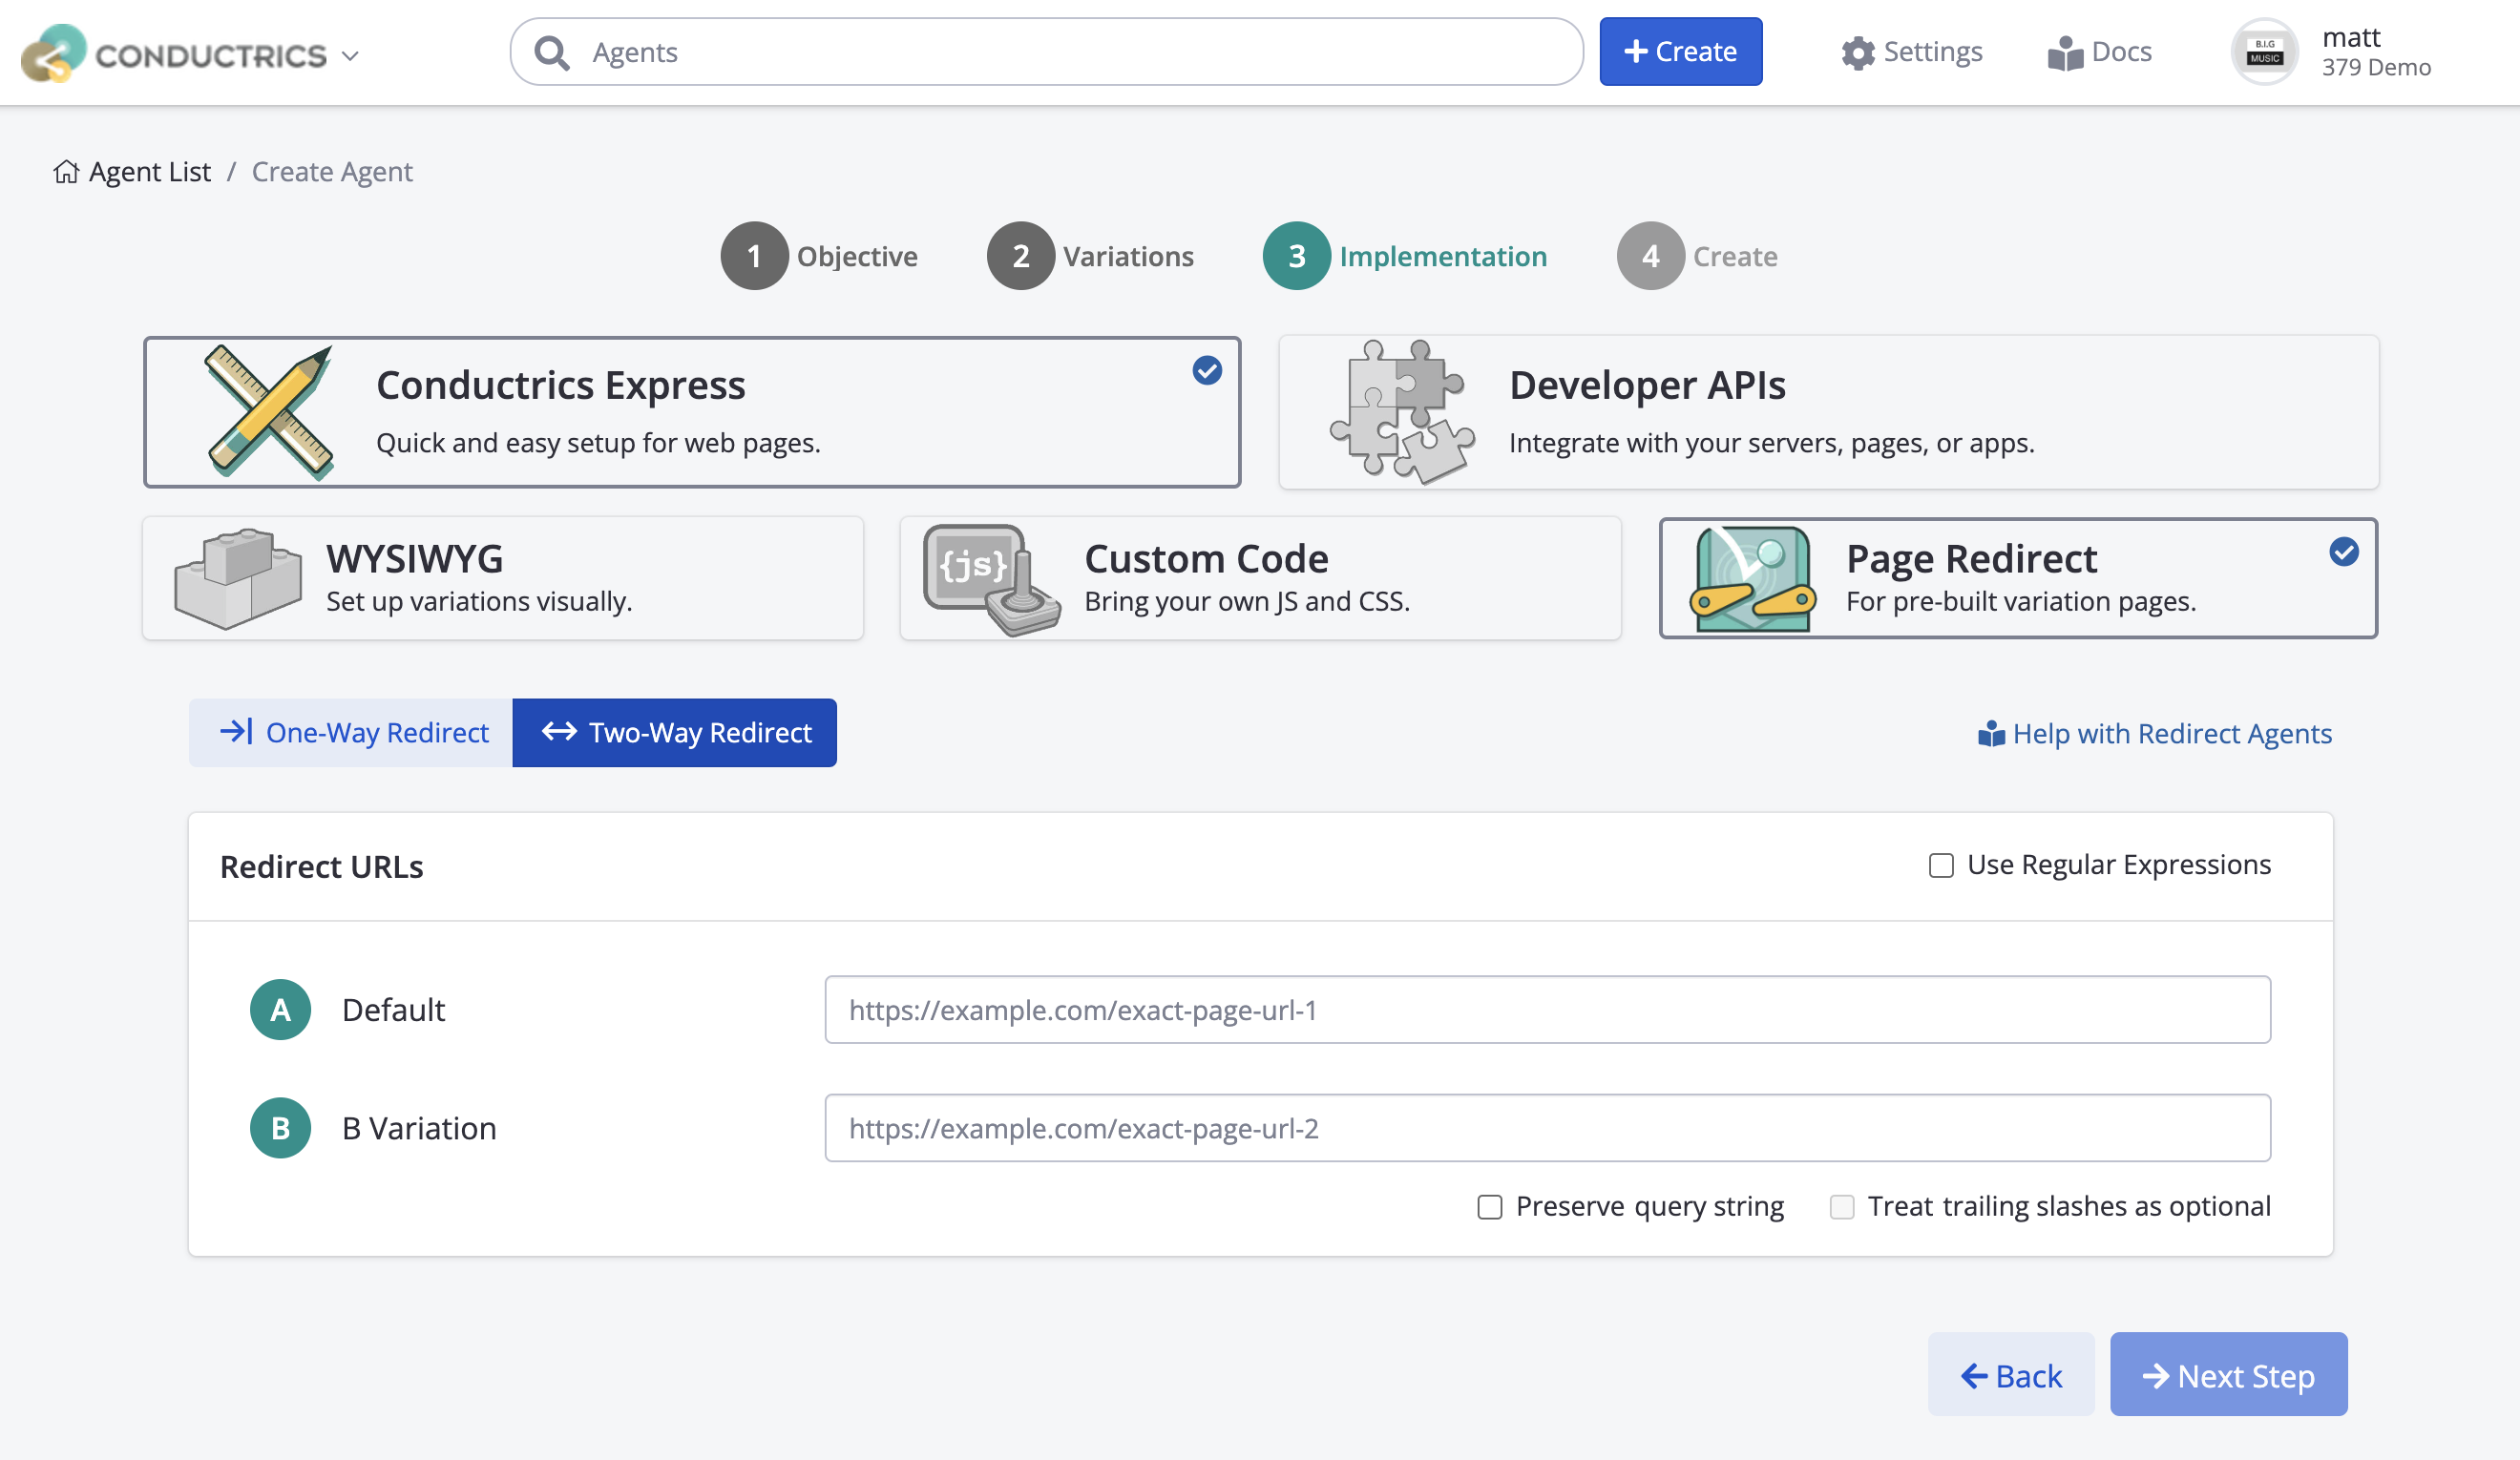2520x1460 pixels.
Task: Switch to One-Way Redirect tab
Action: [x=352, y=733]
